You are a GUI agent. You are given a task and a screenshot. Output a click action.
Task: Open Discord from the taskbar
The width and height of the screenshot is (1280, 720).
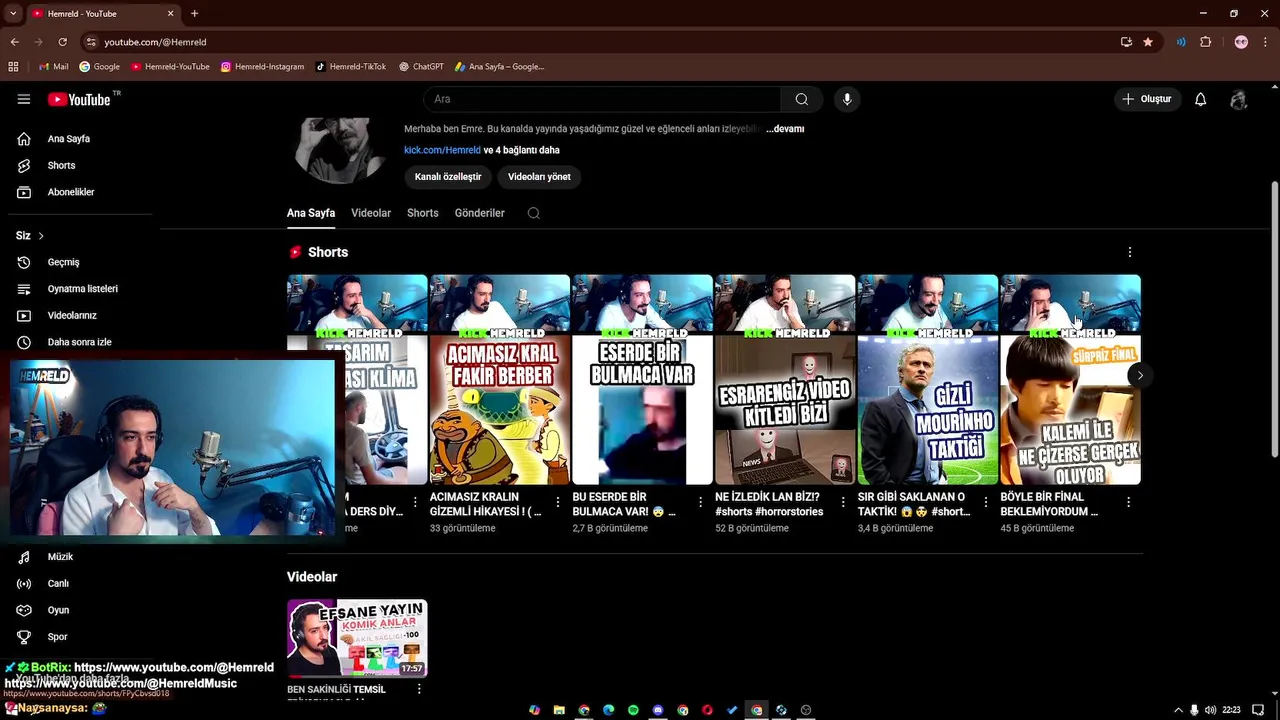pyautogui.click(x=658, y=710)
